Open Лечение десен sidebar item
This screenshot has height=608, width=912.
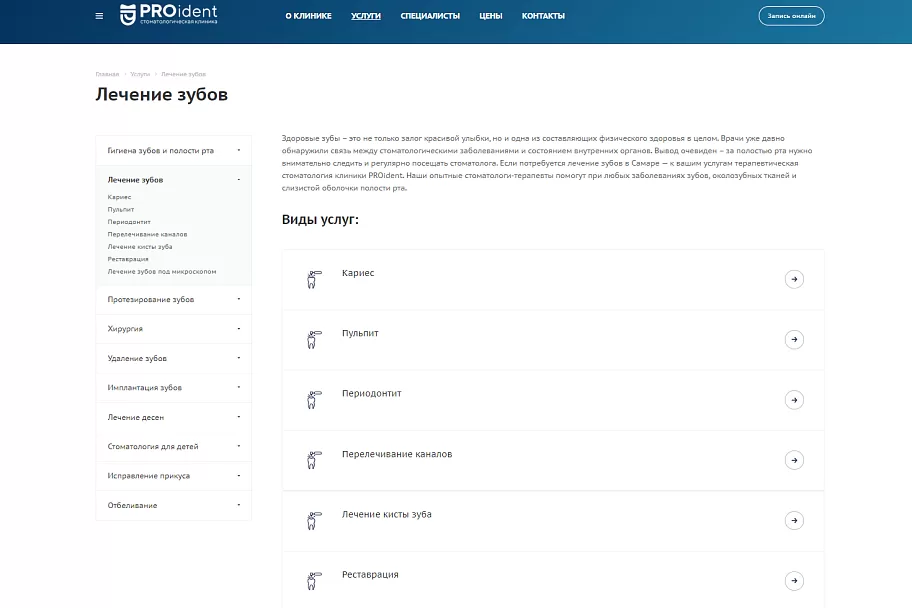tap(136, 417)
